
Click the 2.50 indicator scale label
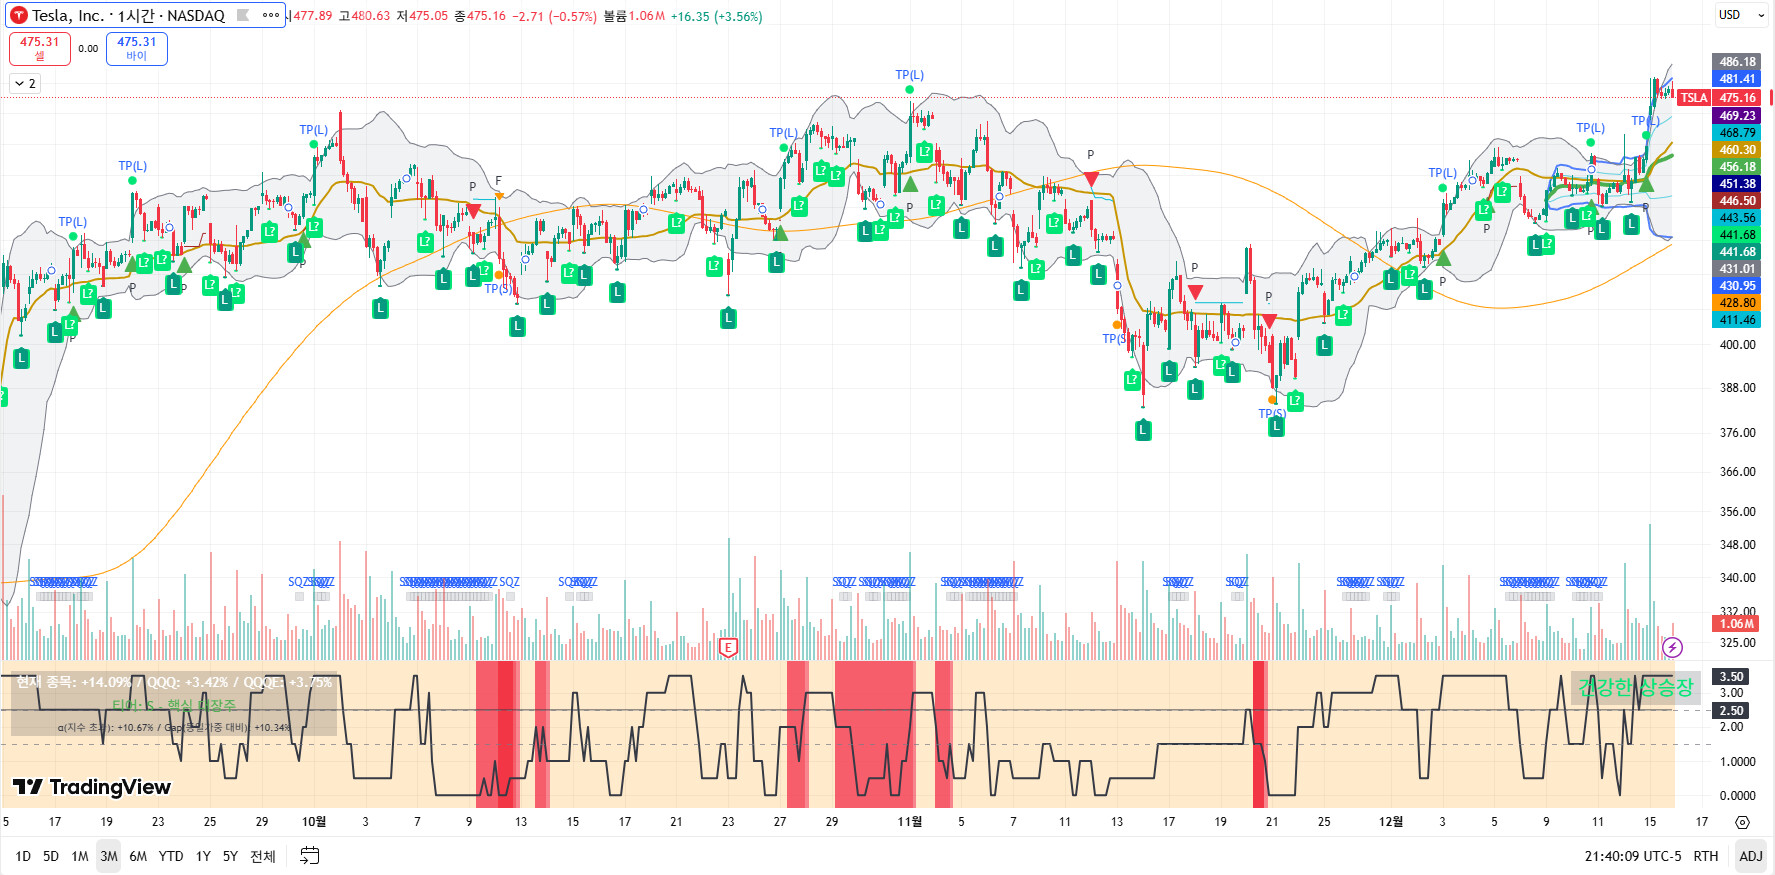point(1731,711)
